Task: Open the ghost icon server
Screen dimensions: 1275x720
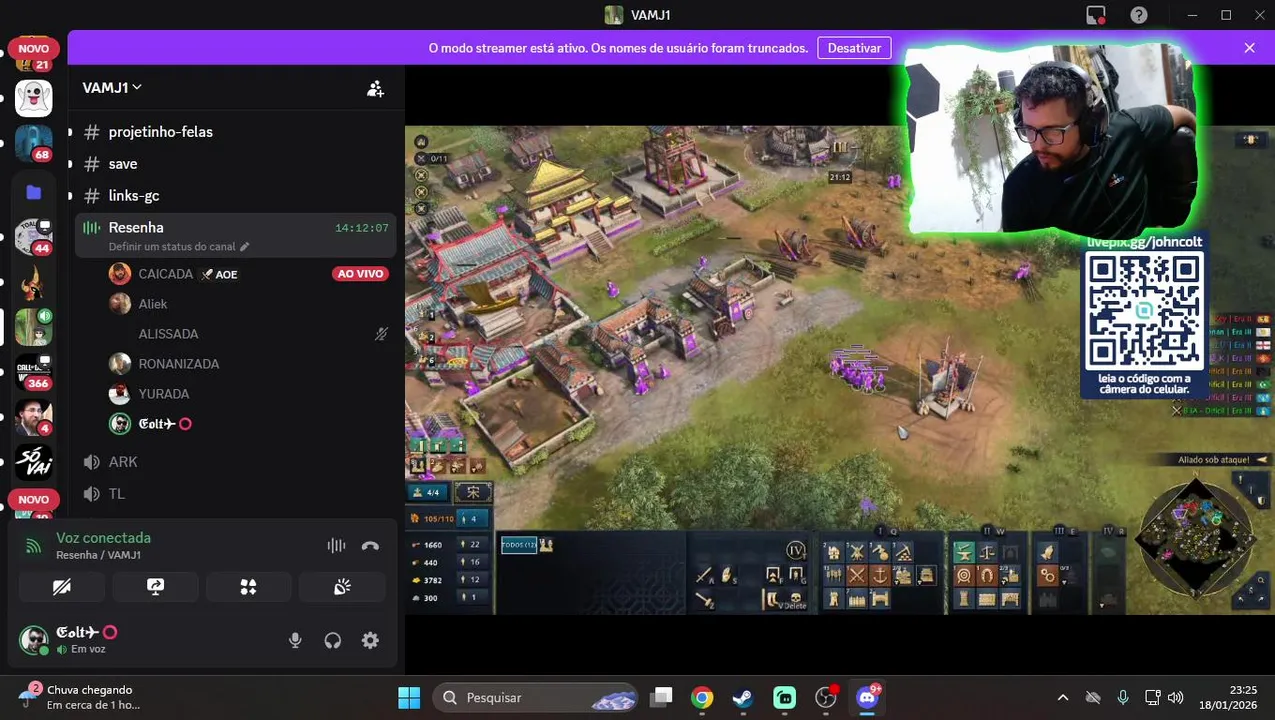Action: click(34, 98)
